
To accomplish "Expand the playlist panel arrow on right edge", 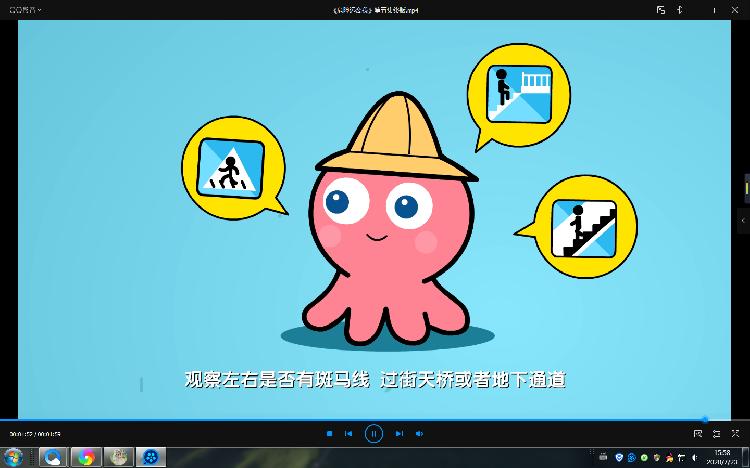I will [743, 221].
